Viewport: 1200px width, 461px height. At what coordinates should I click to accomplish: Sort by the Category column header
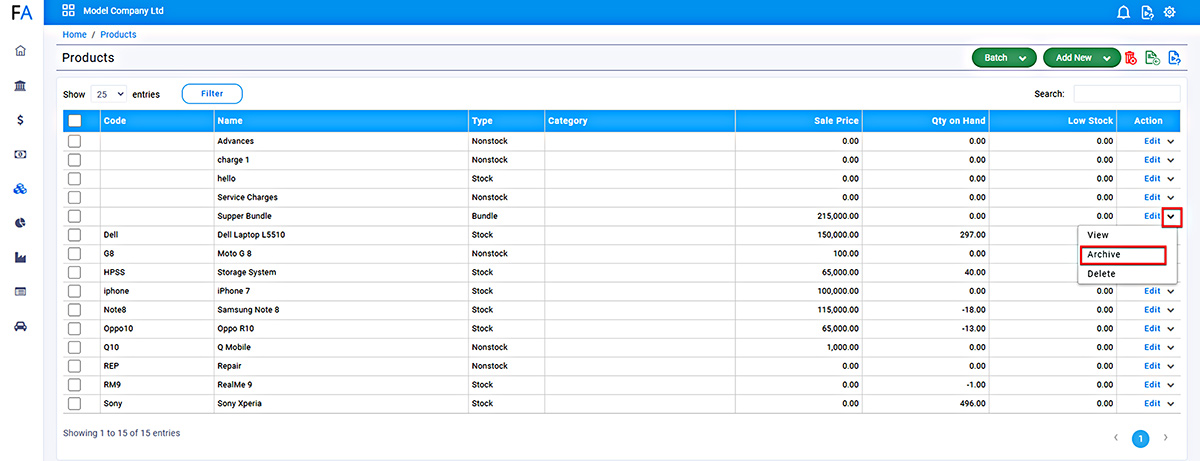click(640, 121)
